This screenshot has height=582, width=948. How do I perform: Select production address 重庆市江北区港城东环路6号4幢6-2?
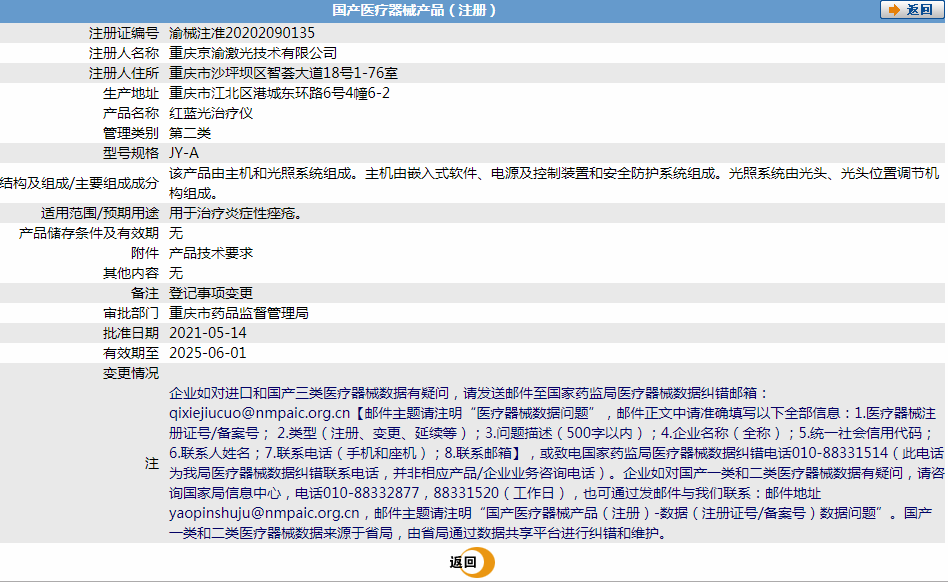click(x=279, y=93)
